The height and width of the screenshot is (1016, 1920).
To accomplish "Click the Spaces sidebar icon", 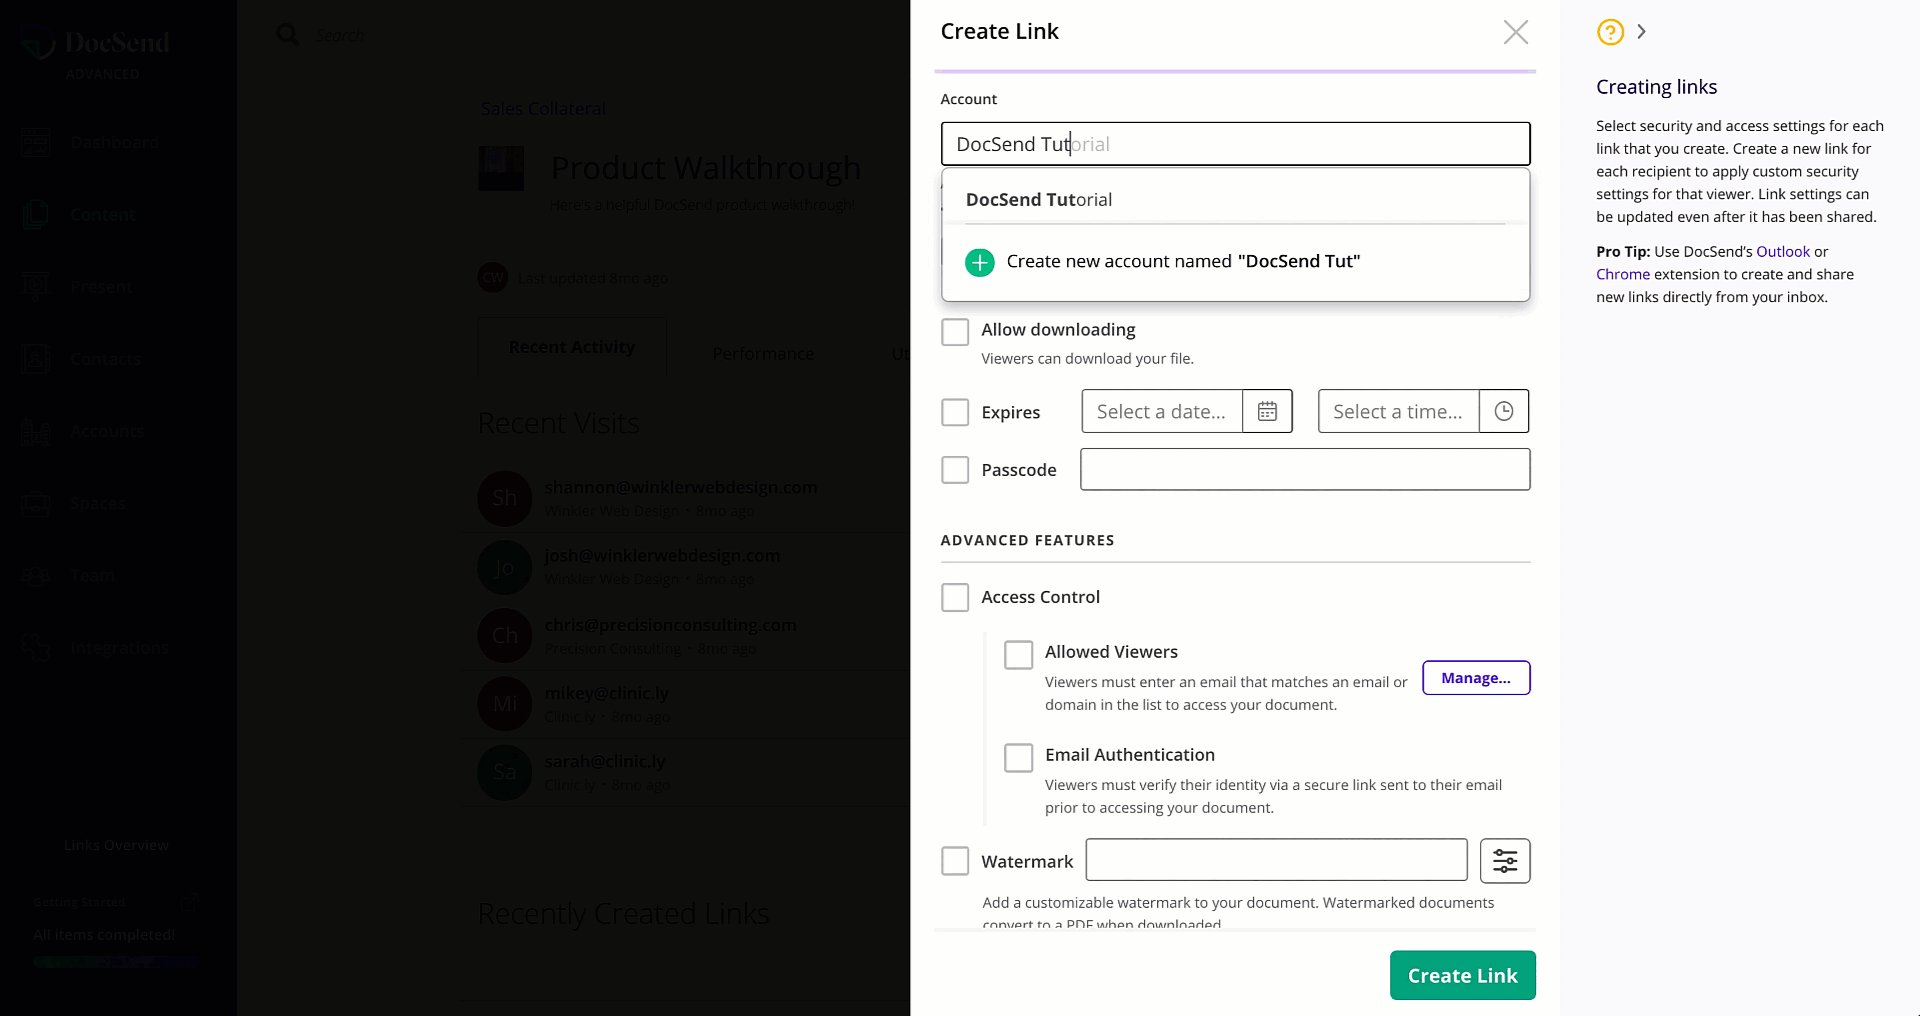I will [x=35, y=504].
